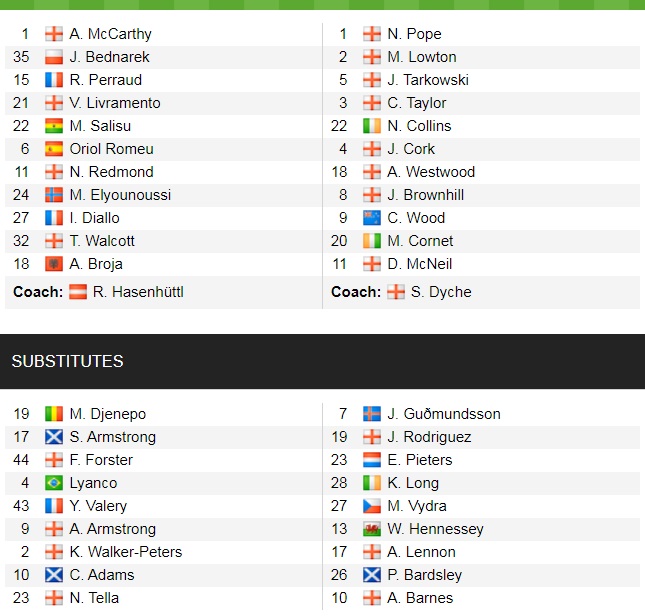Click the SUBSTITUTES section header
Screen dimensions: 645x616
pyautogui.click(x=68, y=361)
